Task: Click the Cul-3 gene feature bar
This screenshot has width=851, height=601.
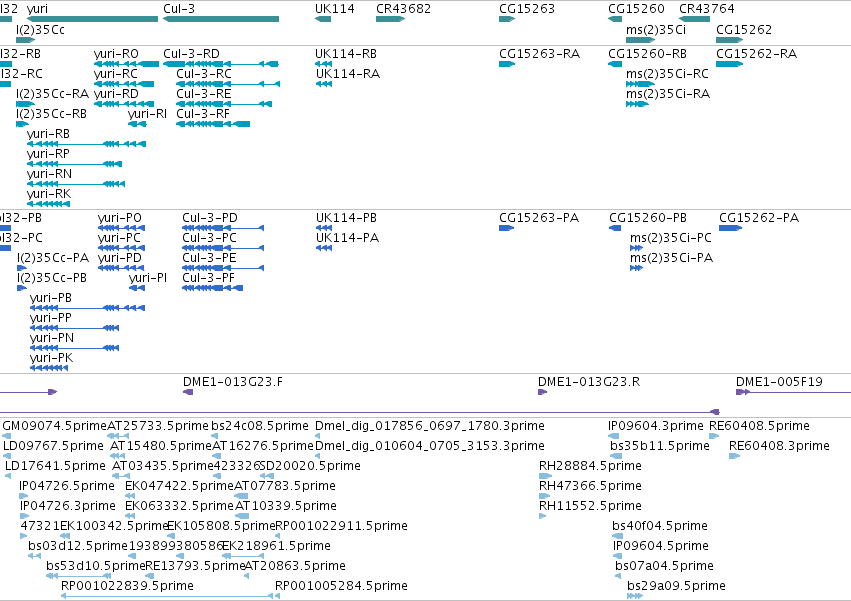Action: [x=221, y=19]
